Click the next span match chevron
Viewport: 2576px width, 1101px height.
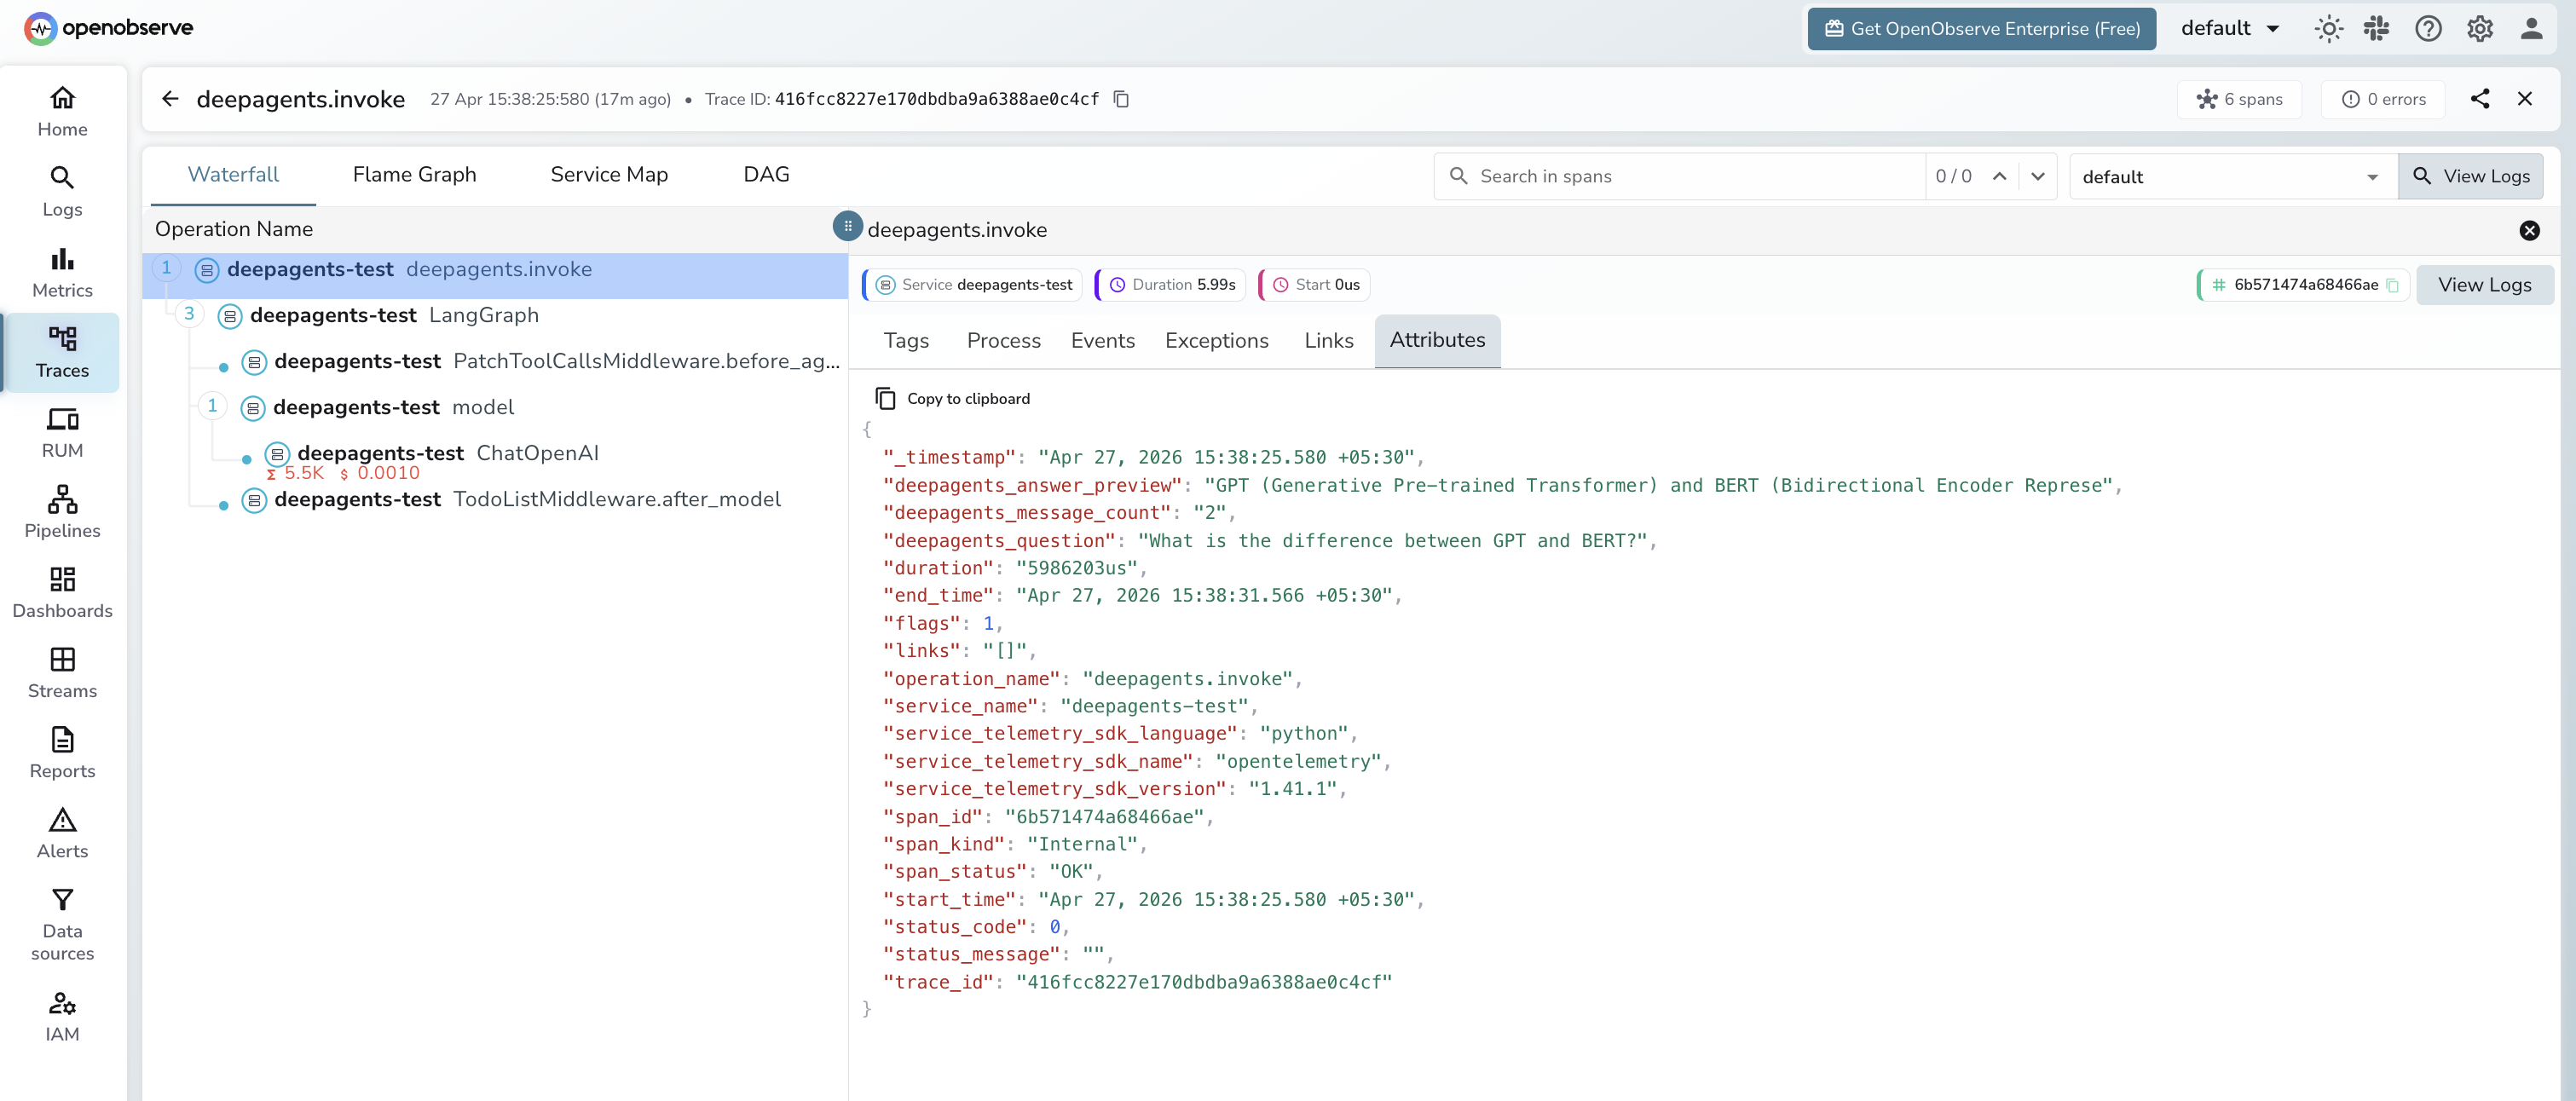tap(2038, 176)
